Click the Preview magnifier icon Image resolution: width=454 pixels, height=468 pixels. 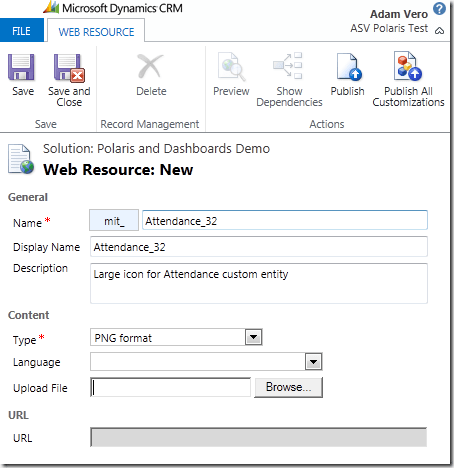231,66
